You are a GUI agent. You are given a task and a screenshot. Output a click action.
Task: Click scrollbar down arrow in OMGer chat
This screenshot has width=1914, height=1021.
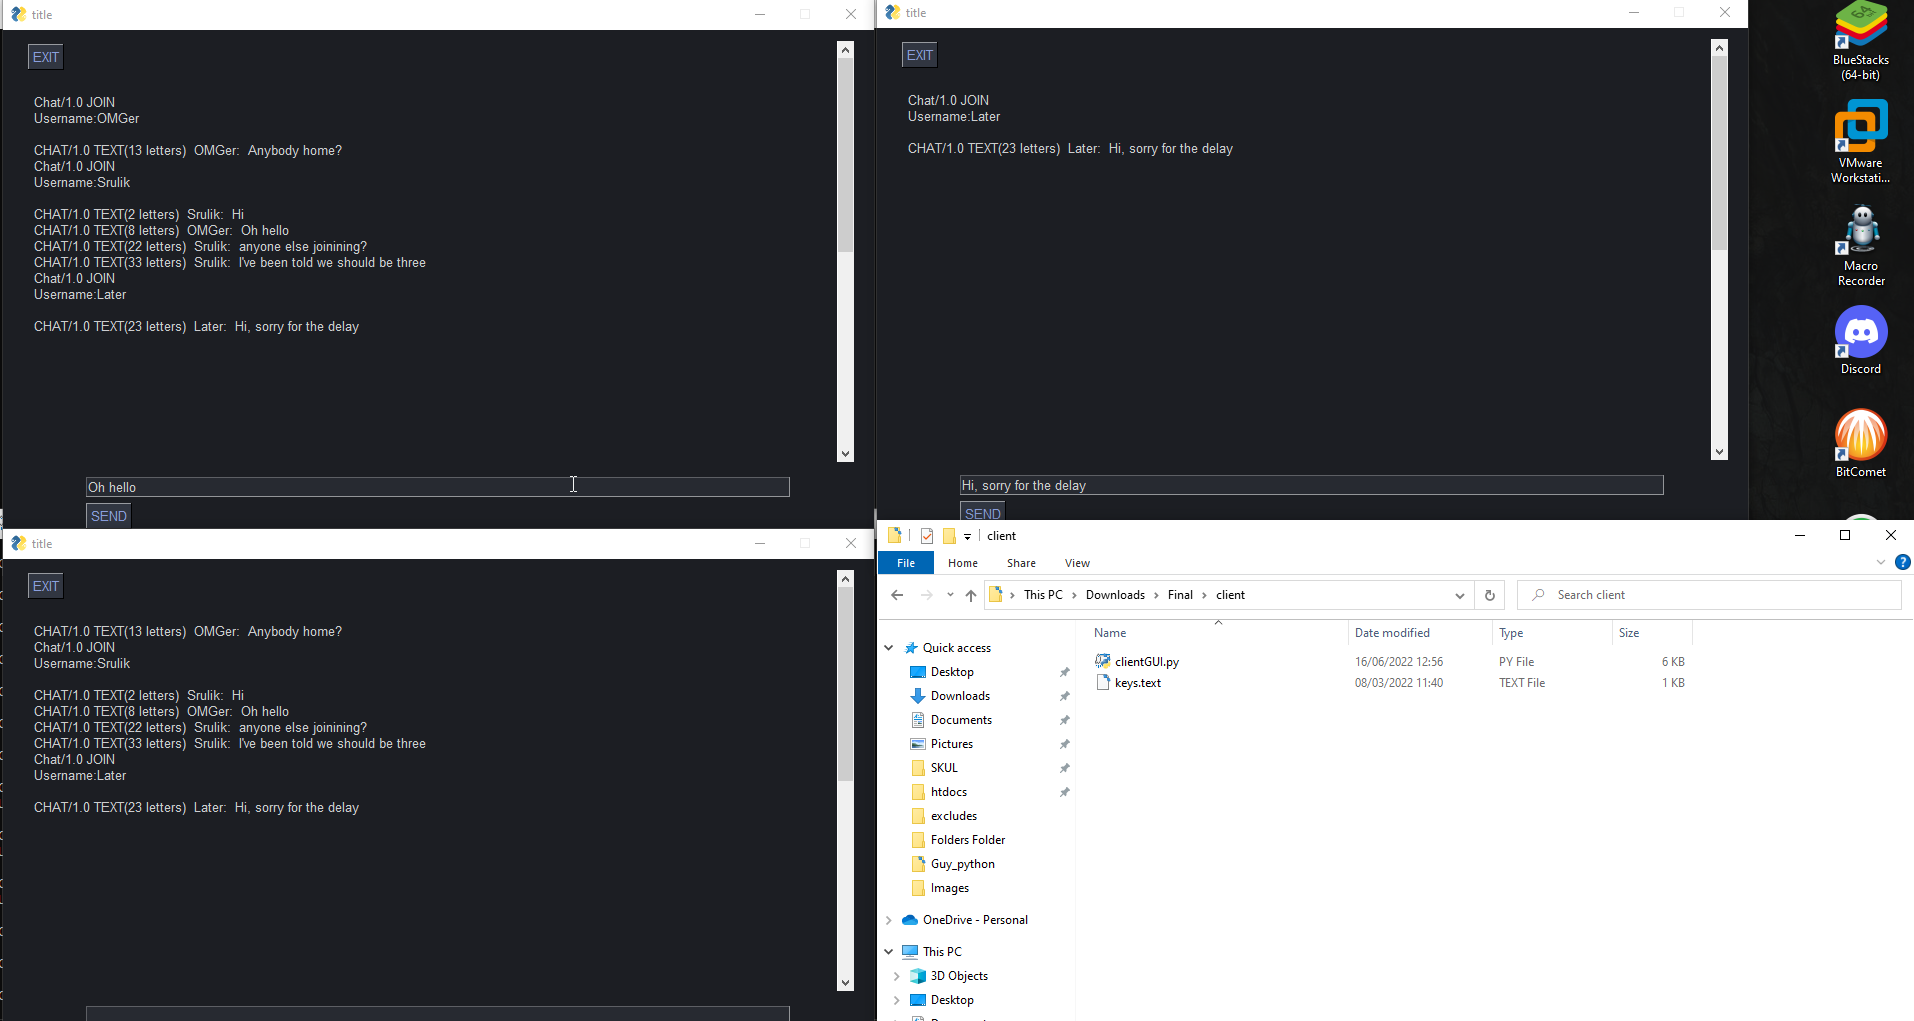click(x=846, y=454)
